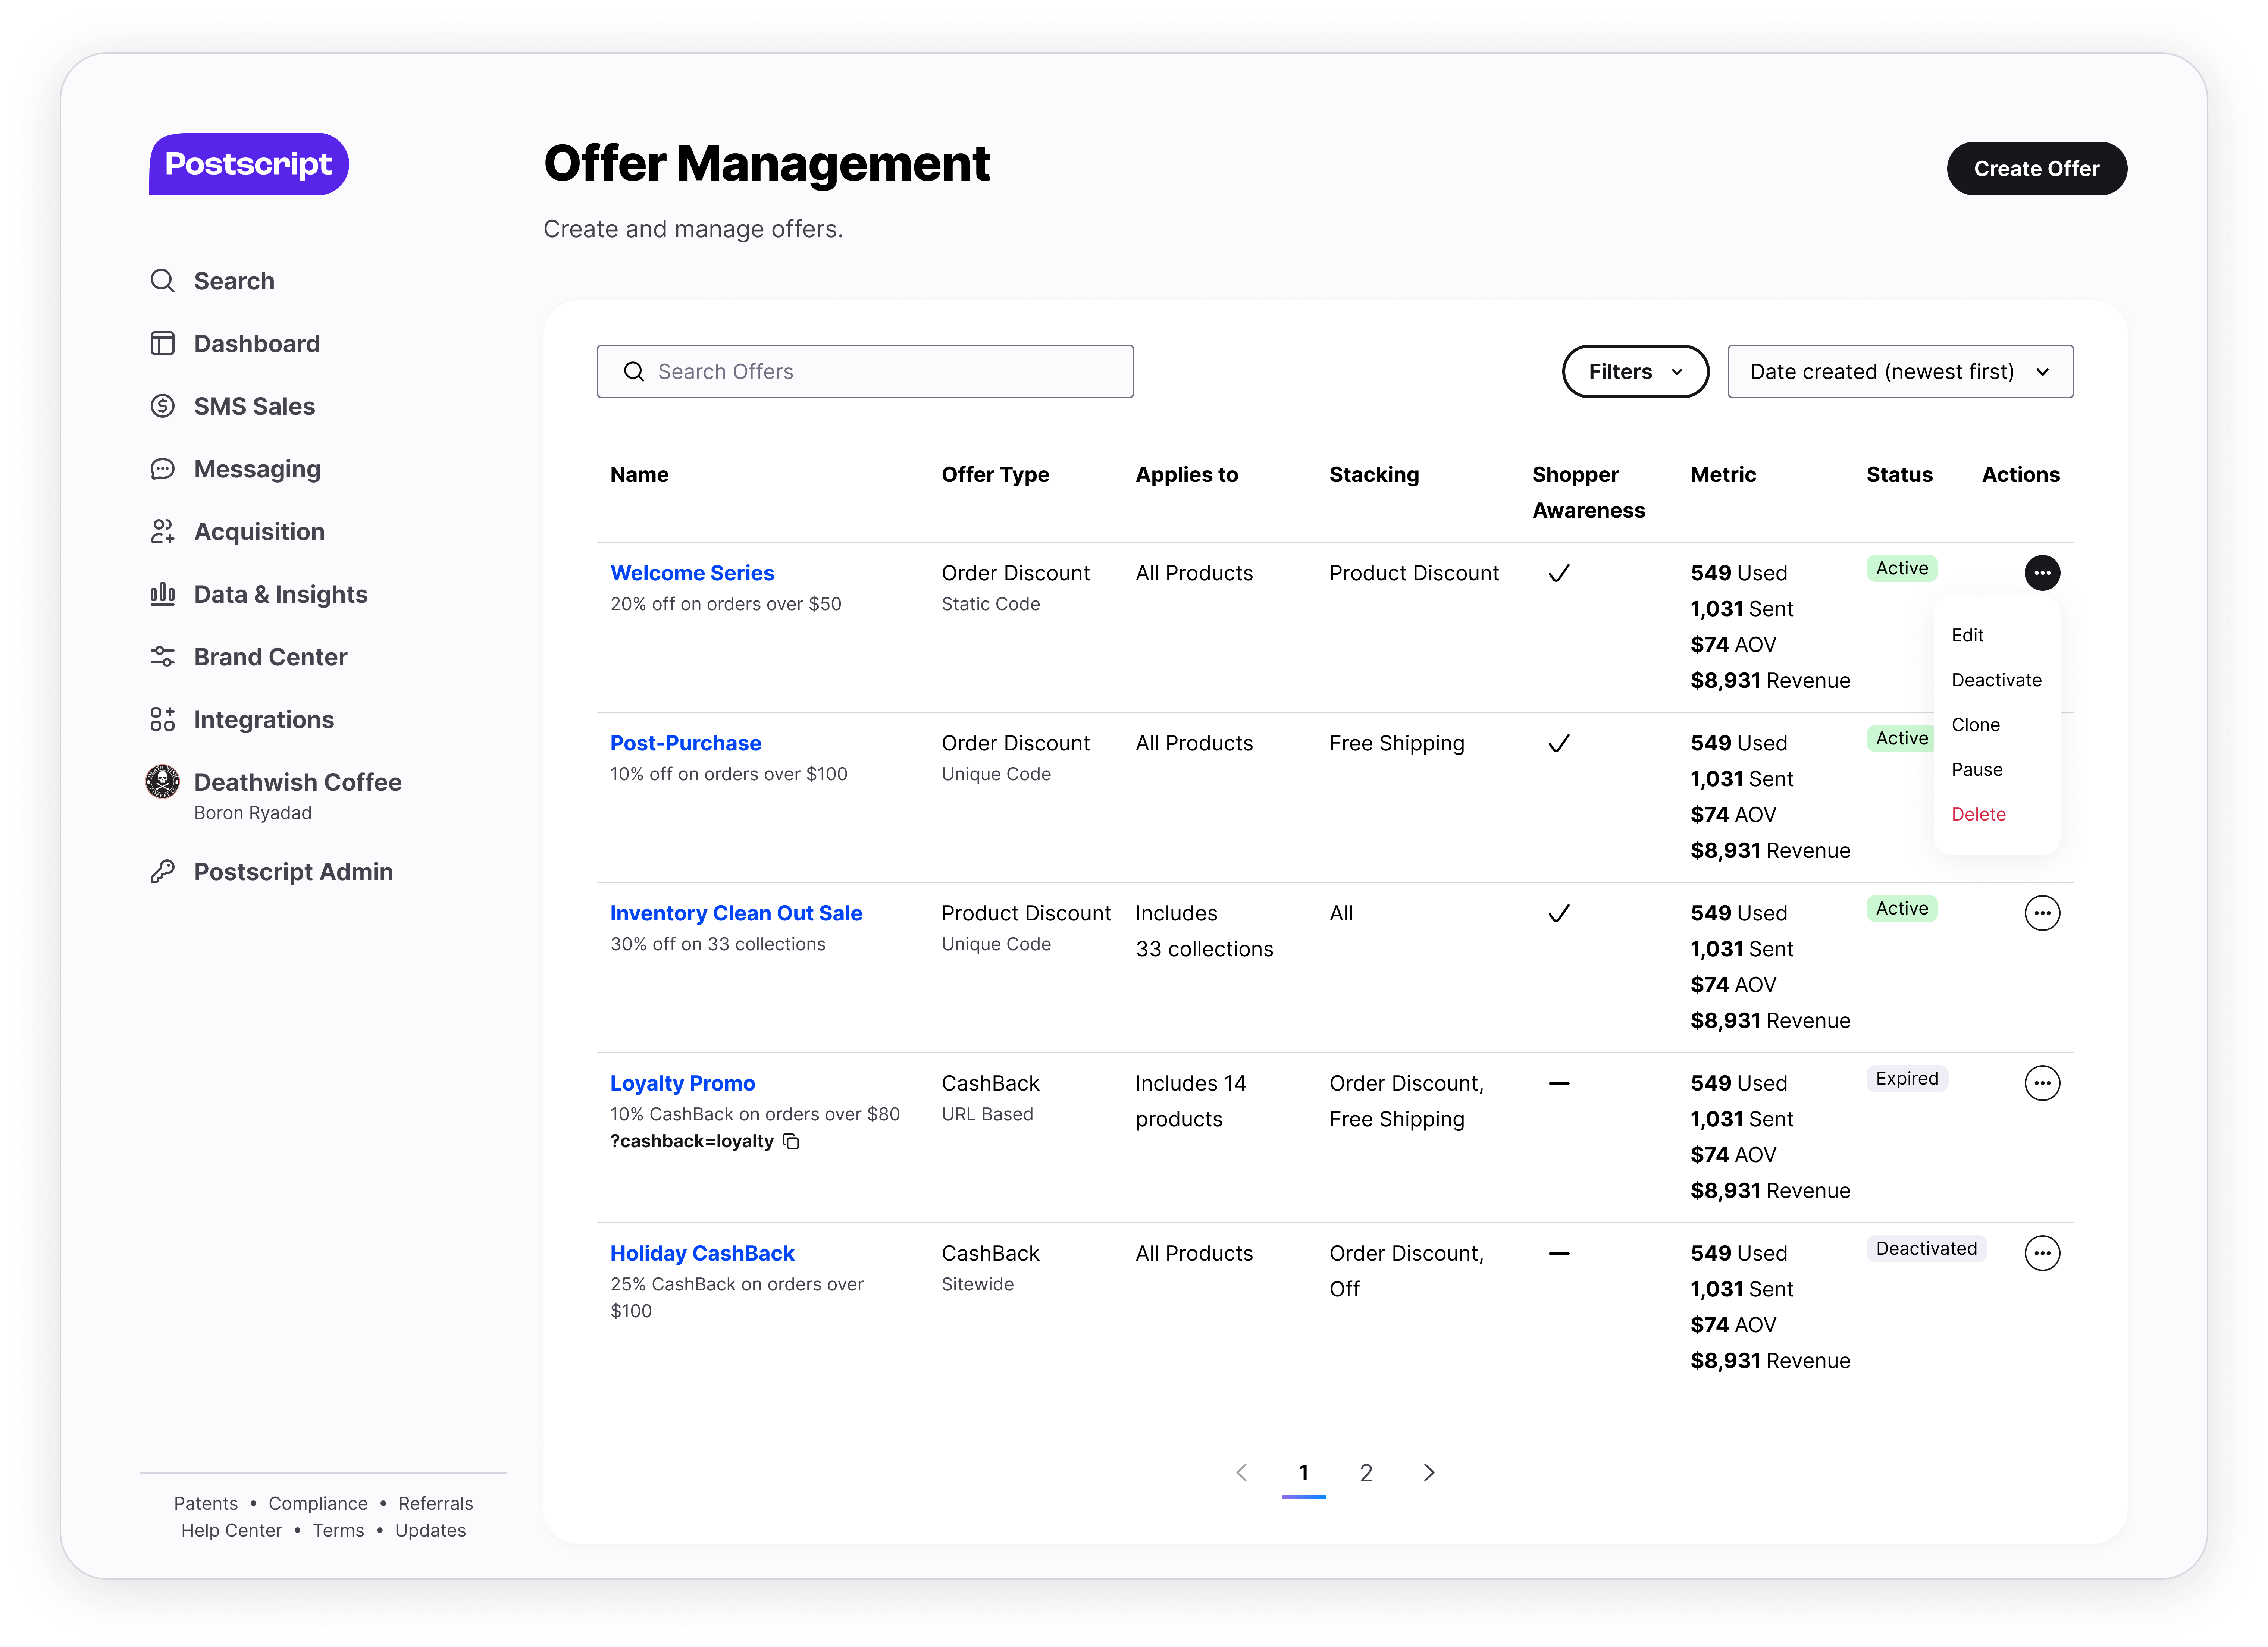The image size is (2268, 1647).
Task: Click the SMS Sales dollar icon
Action: 162,406
